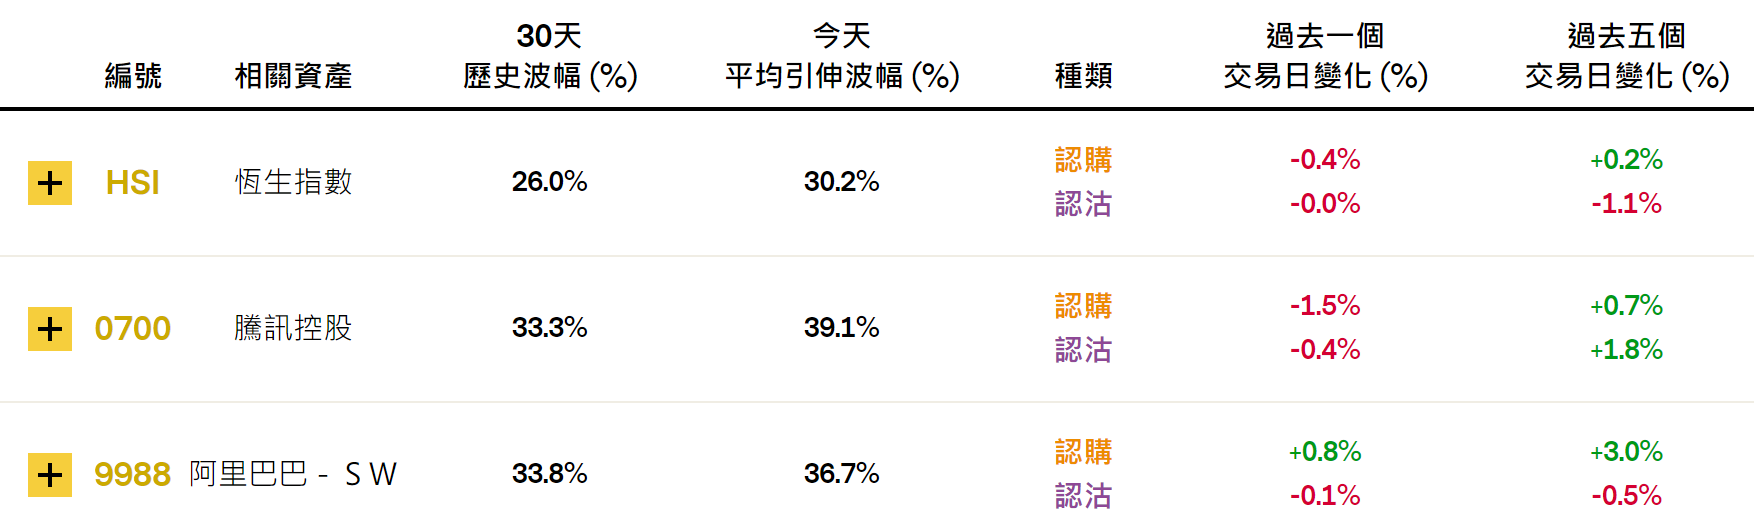Screen dimensions: 1754x532
Task: Sort by 相關資產 column header
Action: tap(293, 76)
